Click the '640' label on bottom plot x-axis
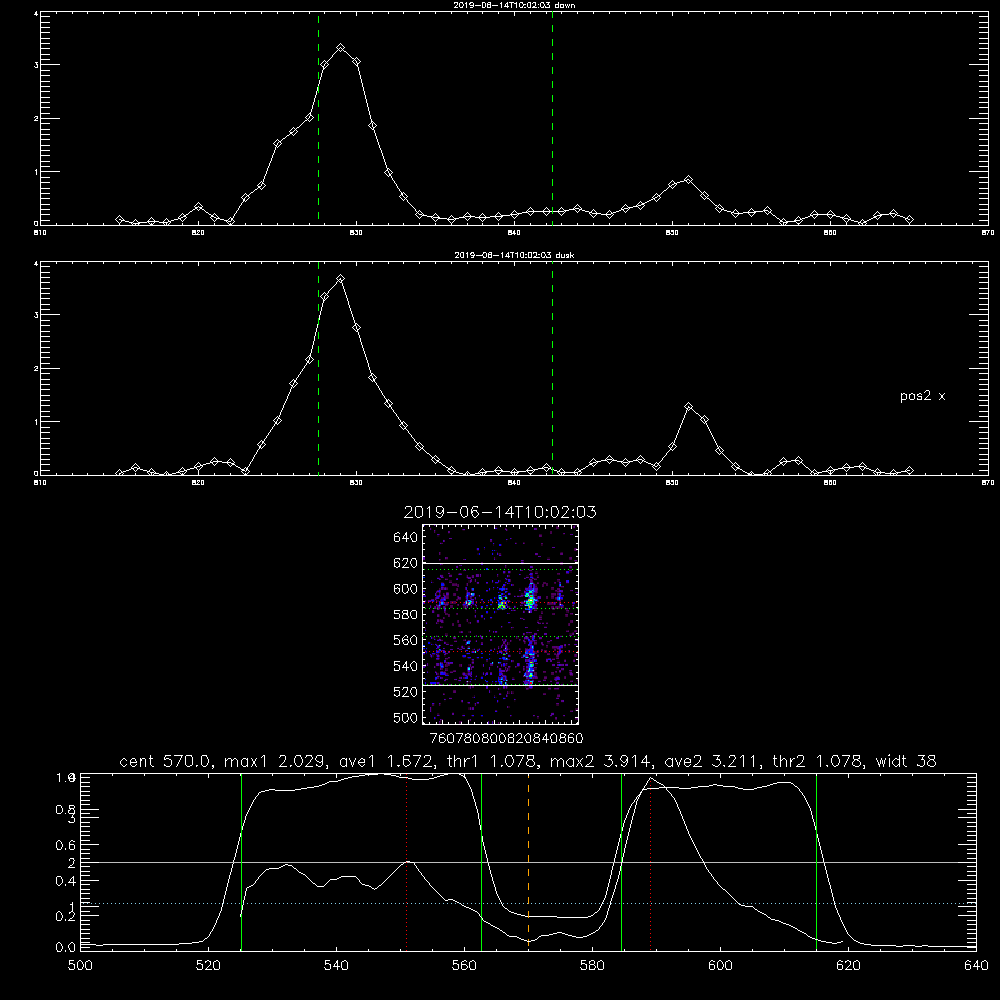Screen dimensions: 1000x1000 pos(976,966)
